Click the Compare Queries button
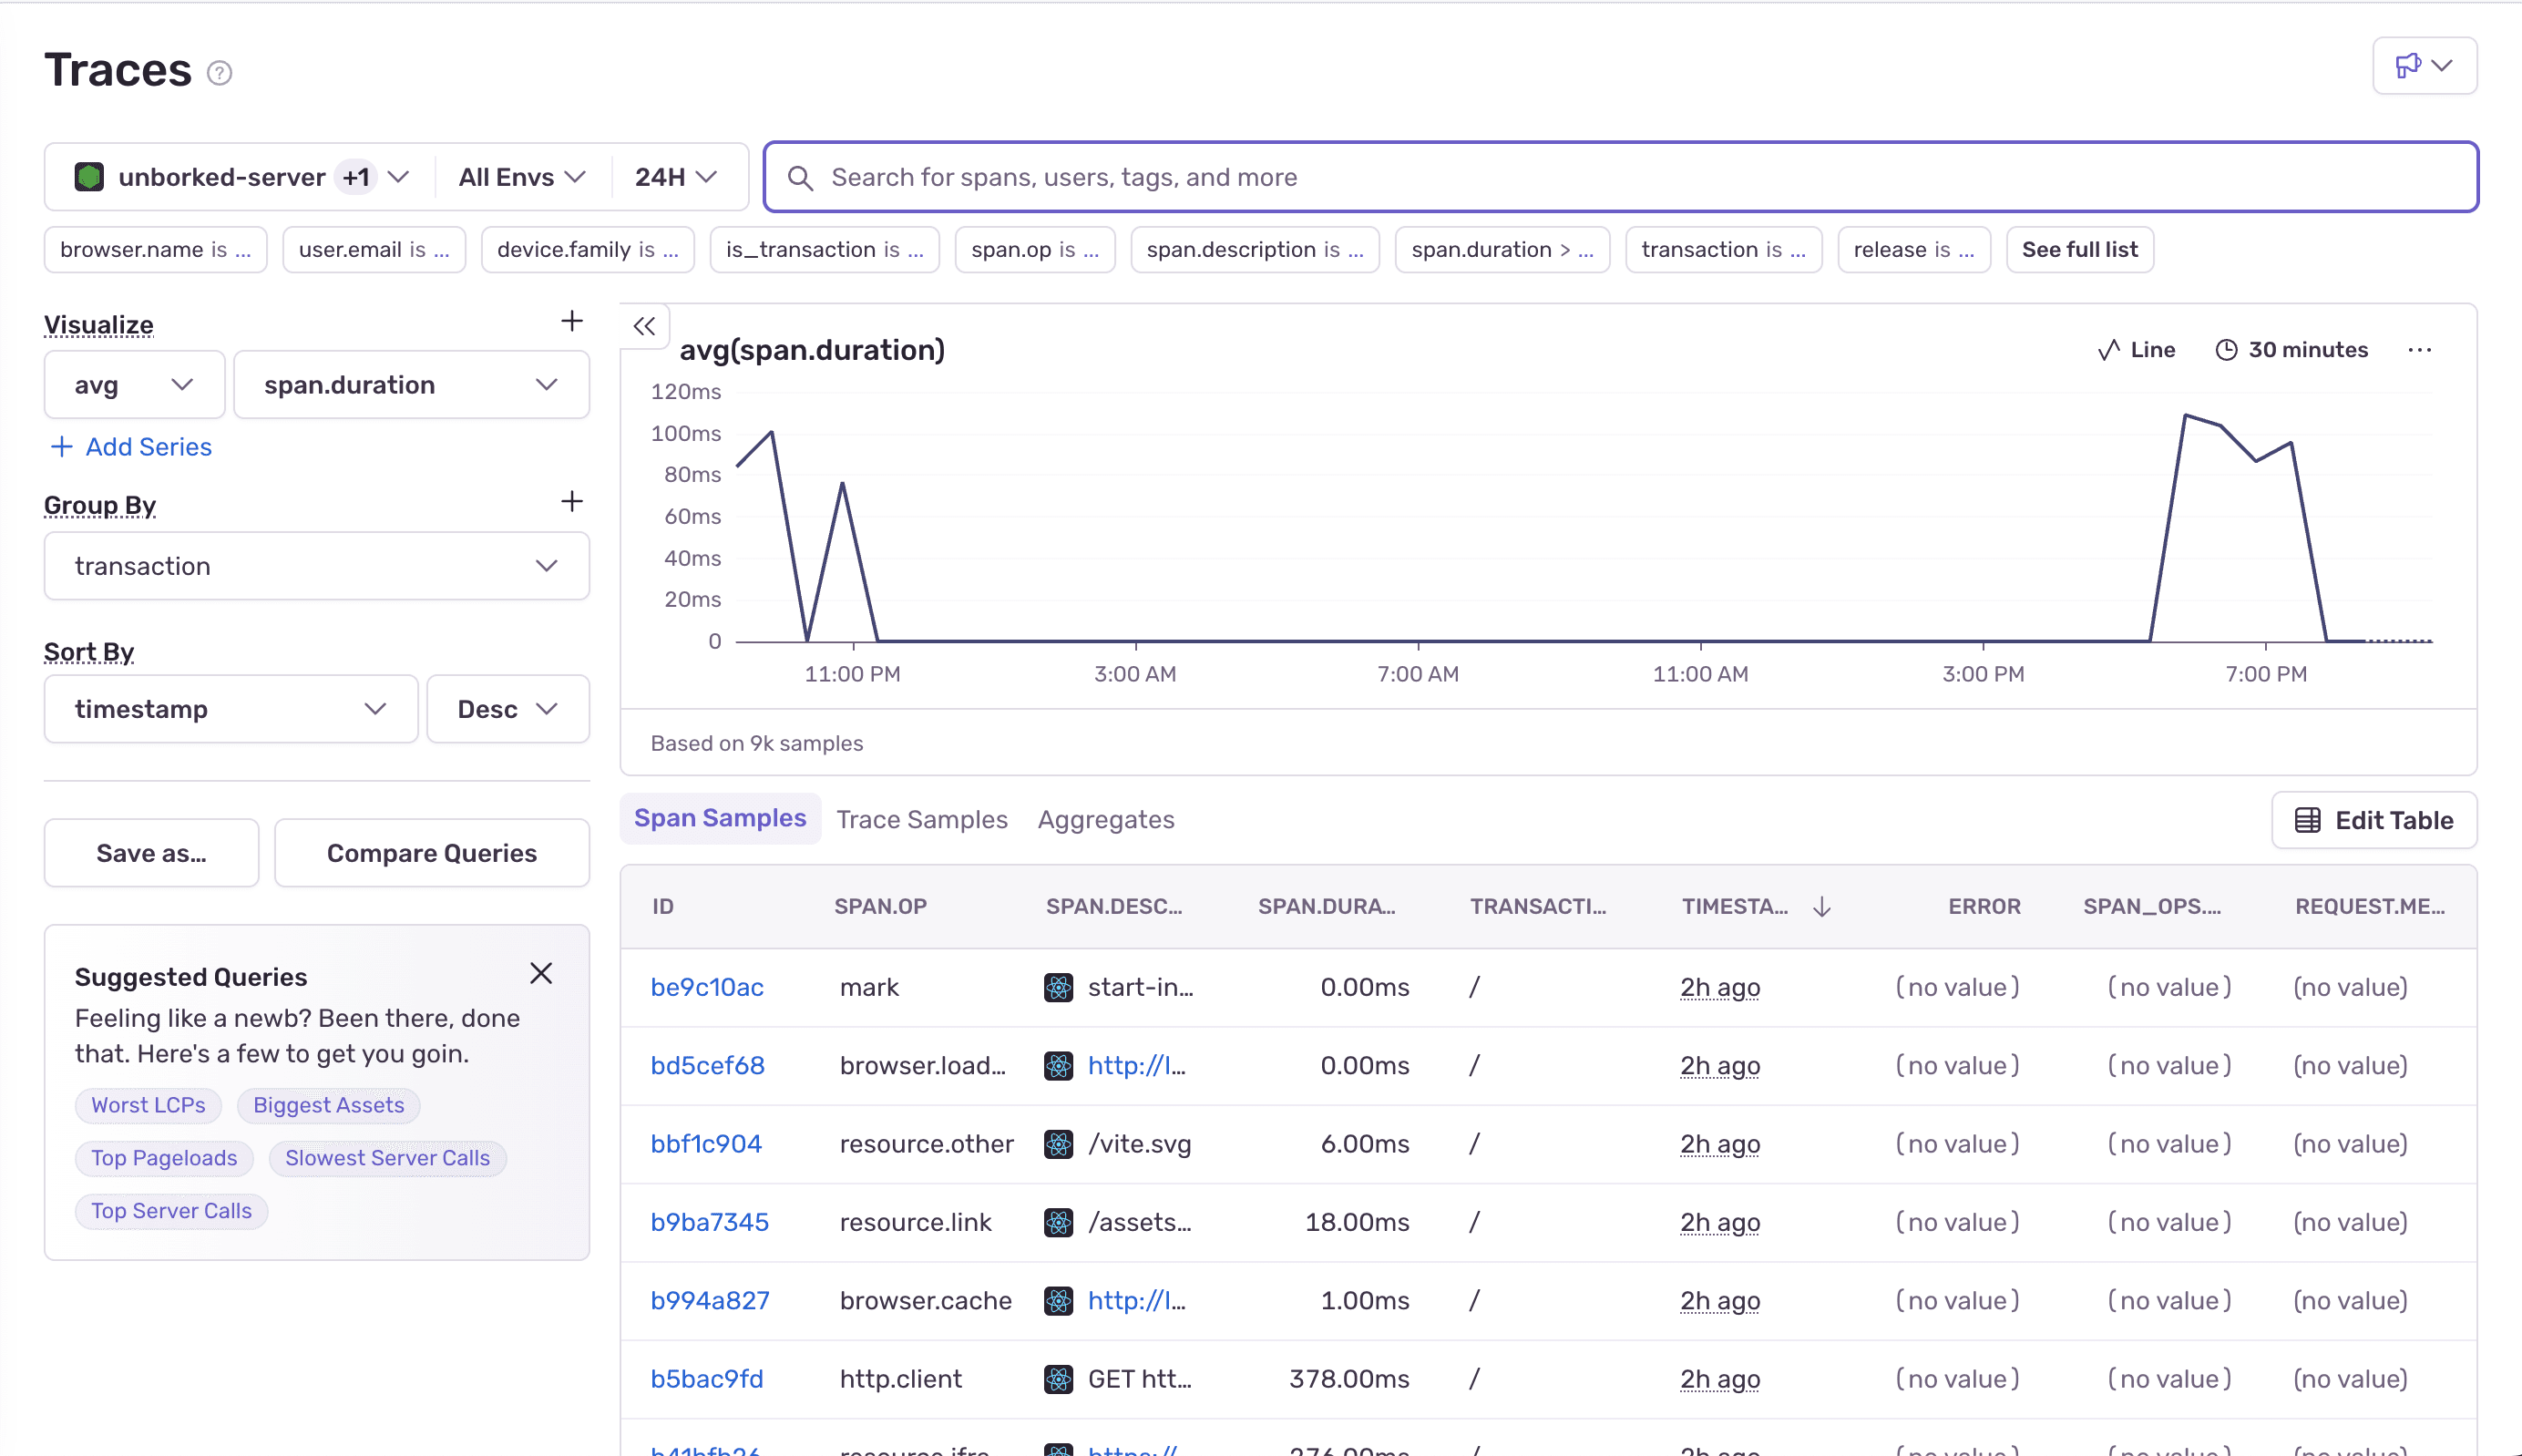 pos(431,852)
